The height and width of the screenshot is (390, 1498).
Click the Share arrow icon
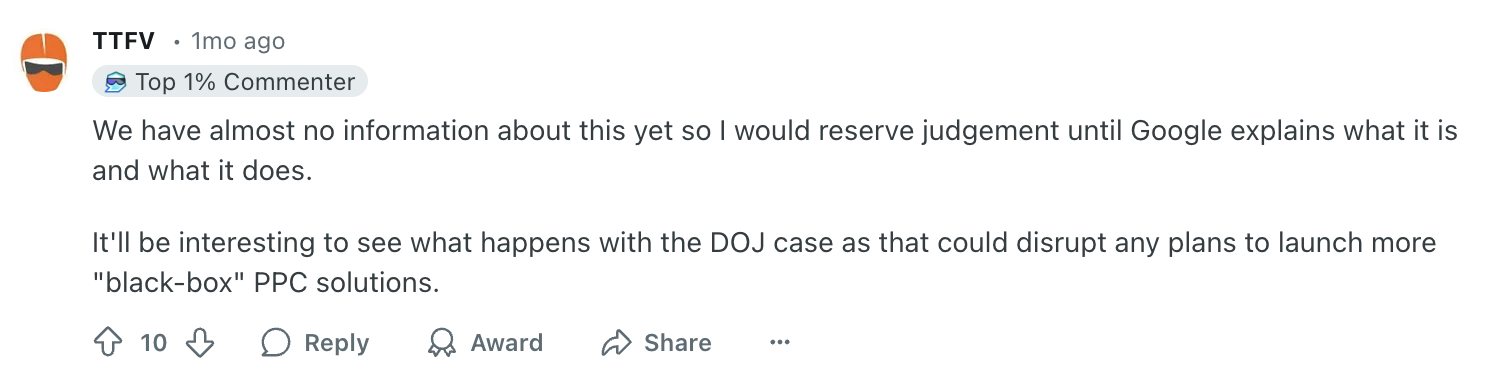click(616, 343)
